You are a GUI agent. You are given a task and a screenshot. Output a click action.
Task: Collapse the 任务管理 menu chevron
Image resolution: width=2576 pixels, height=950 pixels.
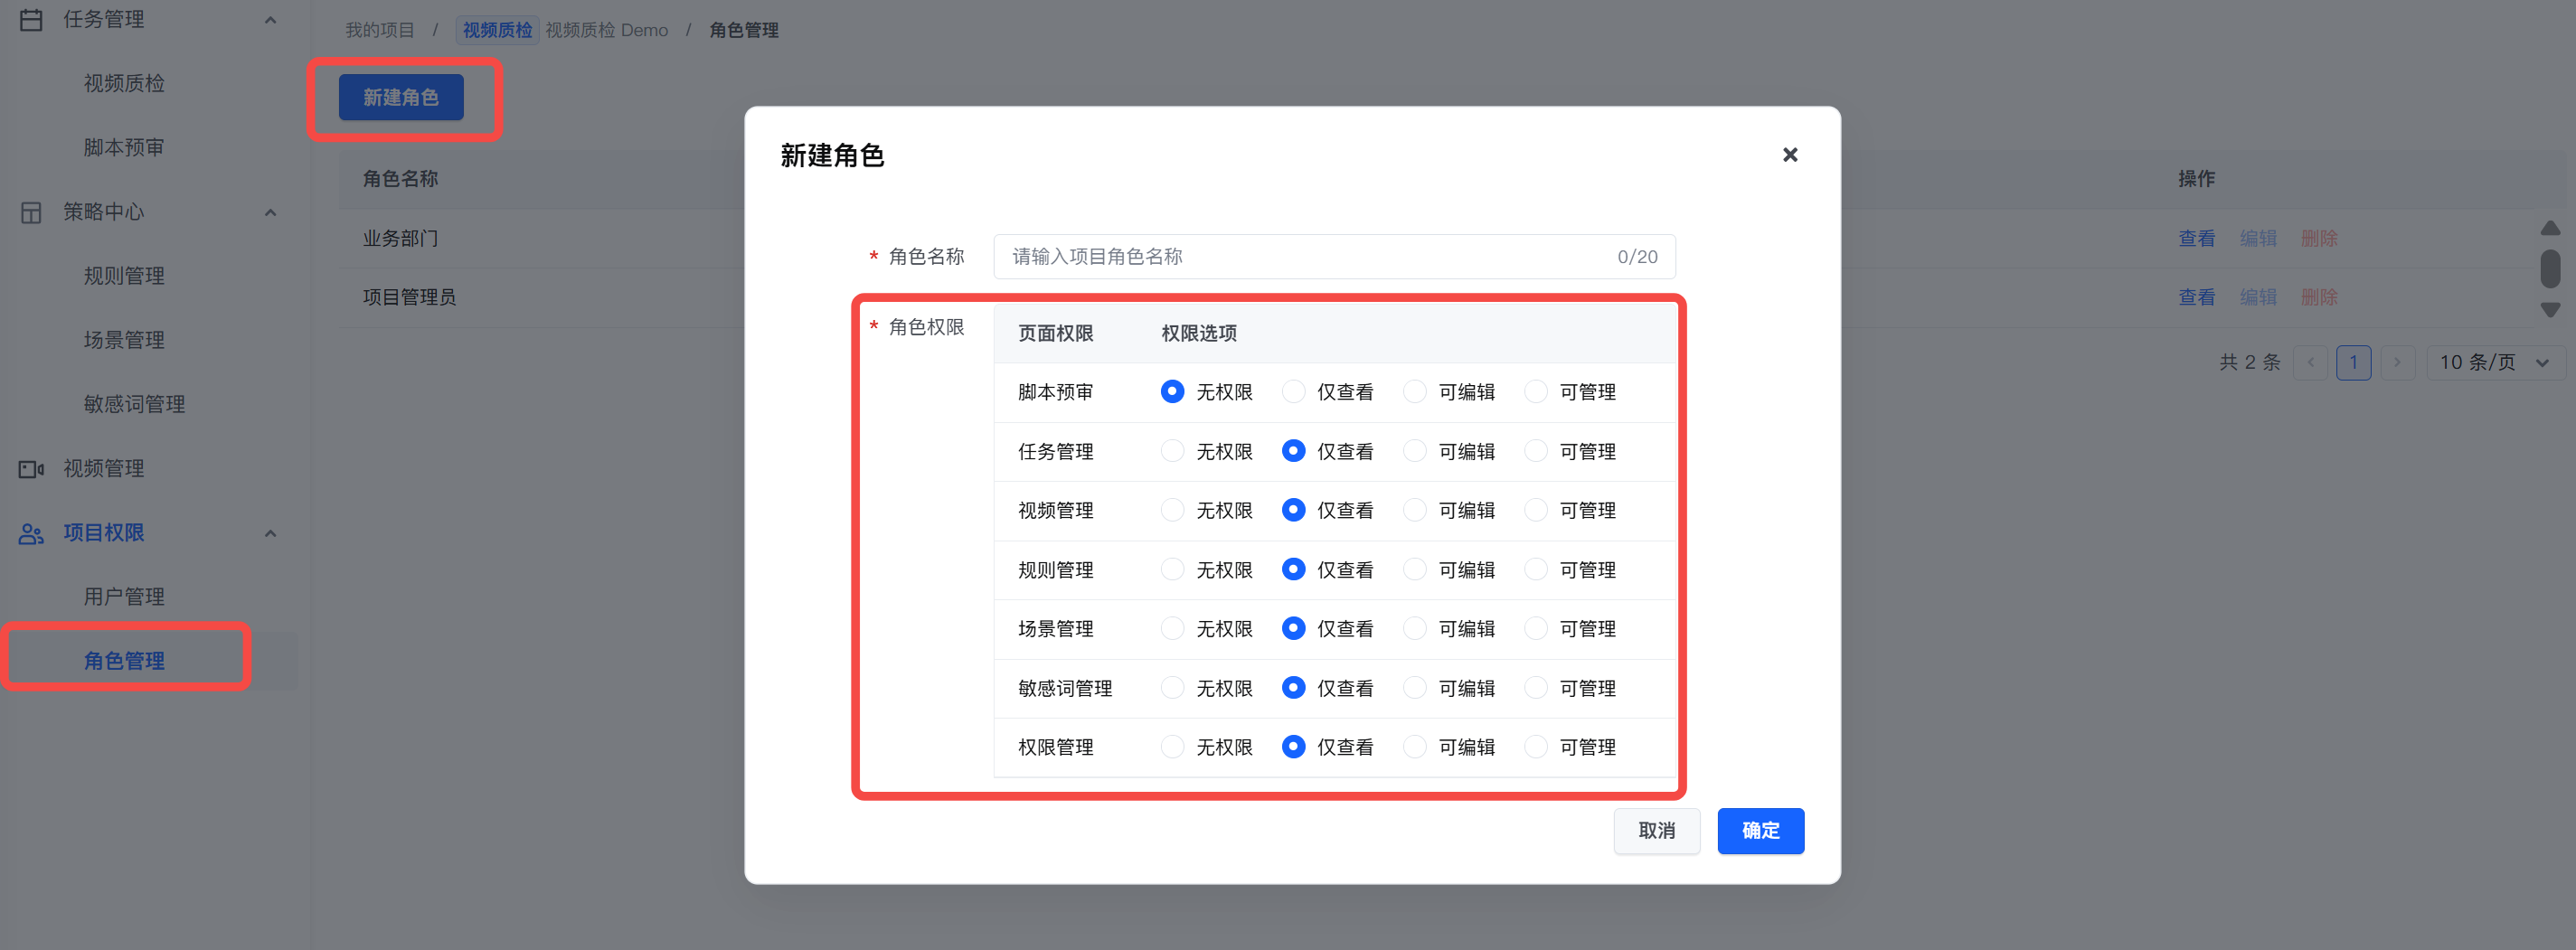click(x=270, y=20)
